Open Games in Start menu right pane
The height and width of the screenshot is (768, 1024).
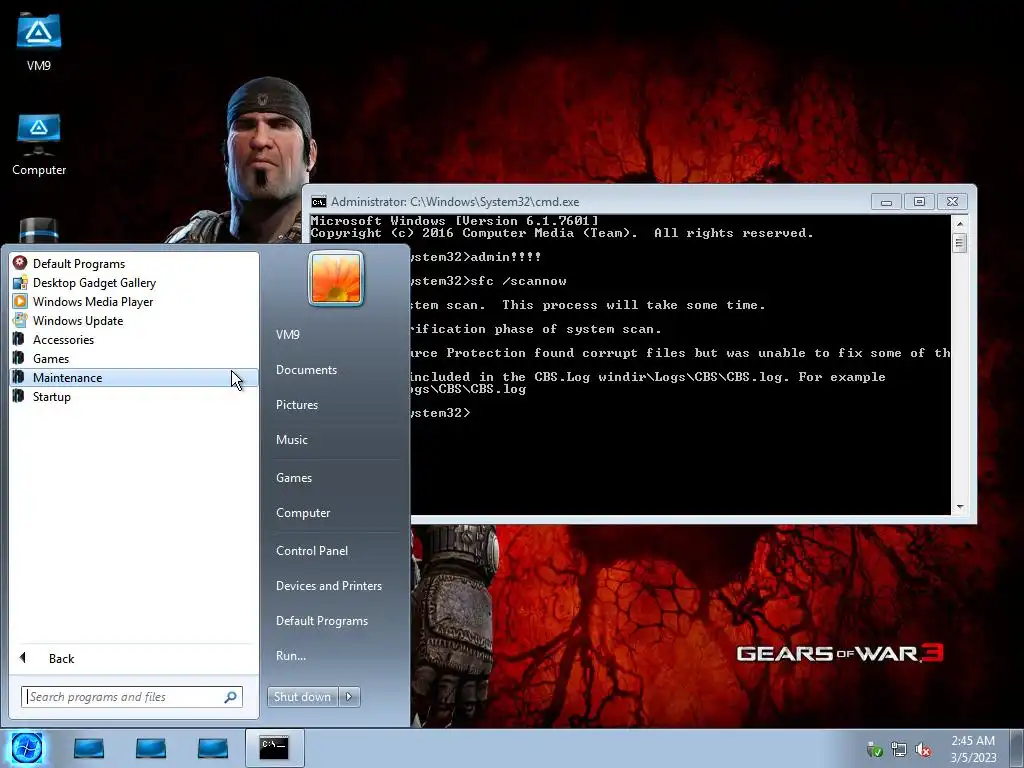[294, 478]
